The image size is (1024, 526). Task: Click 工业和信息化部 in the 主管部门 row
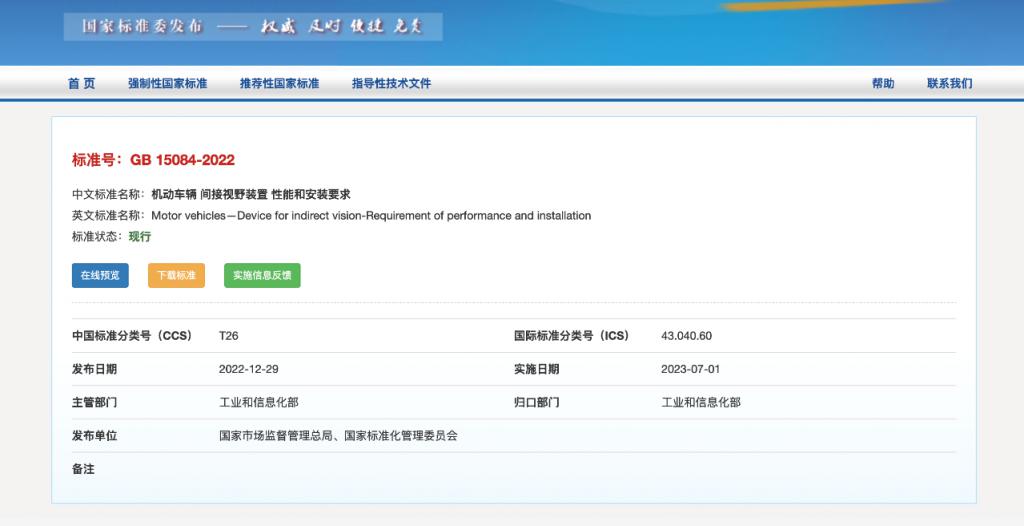(x=259, y=403)
